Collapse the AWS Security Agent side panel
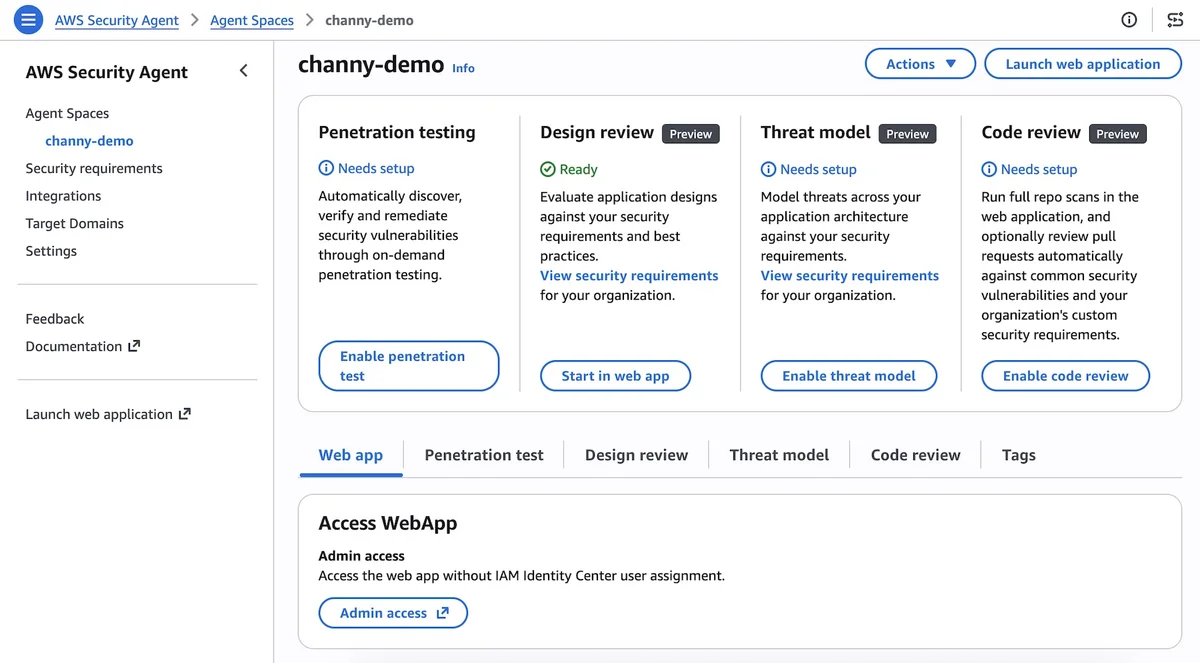The width and height of the screenshot is (1200, 663). tap(243, 71)
